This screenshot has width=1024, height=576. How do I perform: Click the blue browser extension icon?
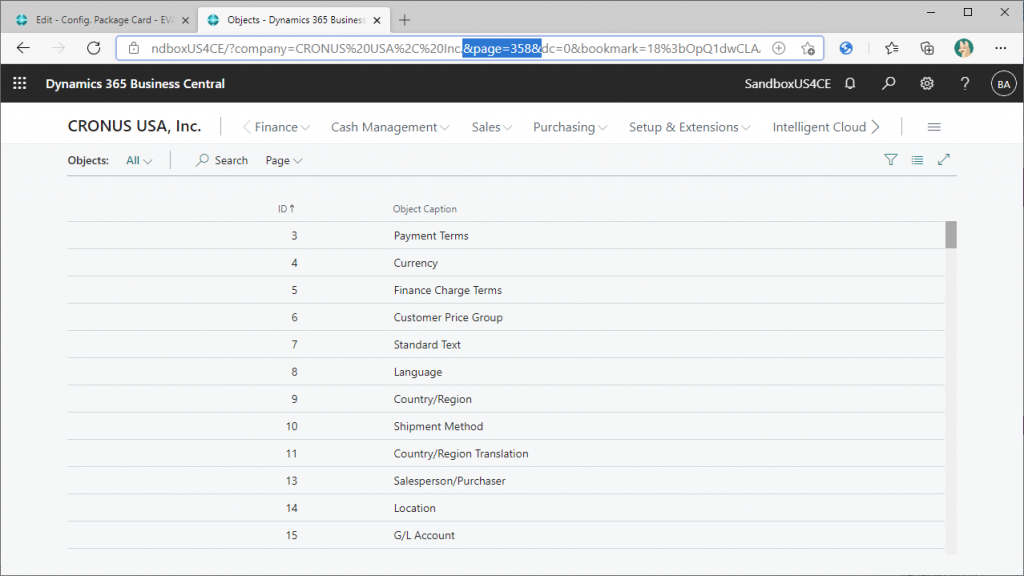pyautogui.click(x=846, y=48)
